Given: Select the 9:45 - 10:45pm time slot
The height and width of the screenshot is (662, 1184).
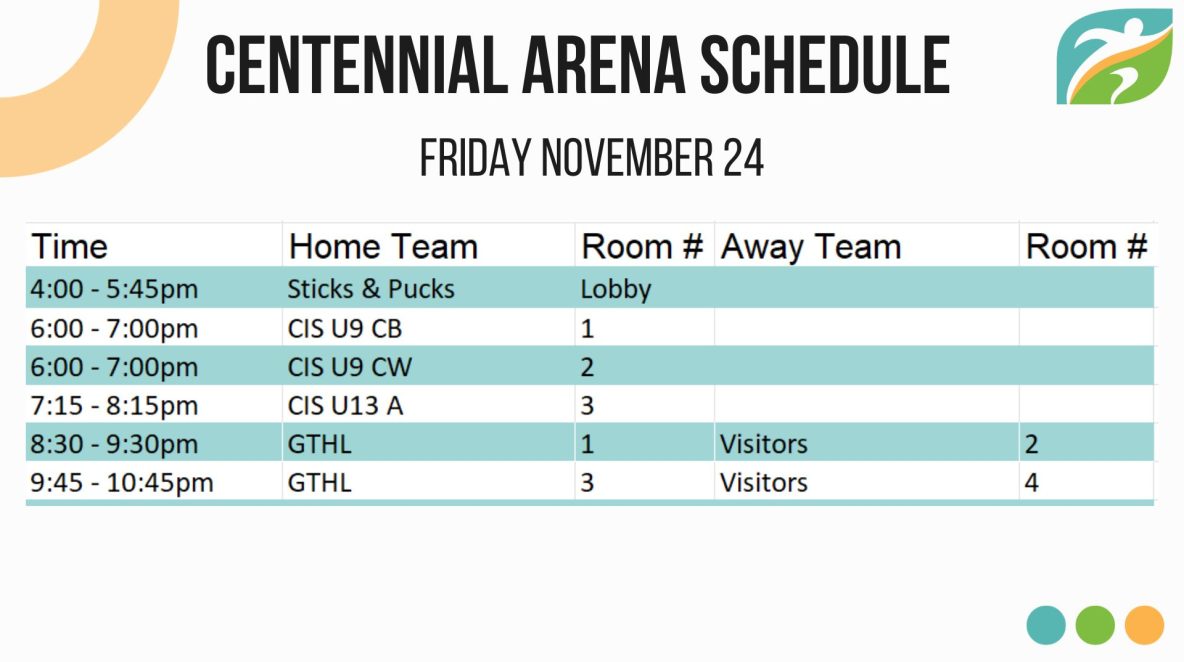Looking at the screenshot, I should coord(154,482).
